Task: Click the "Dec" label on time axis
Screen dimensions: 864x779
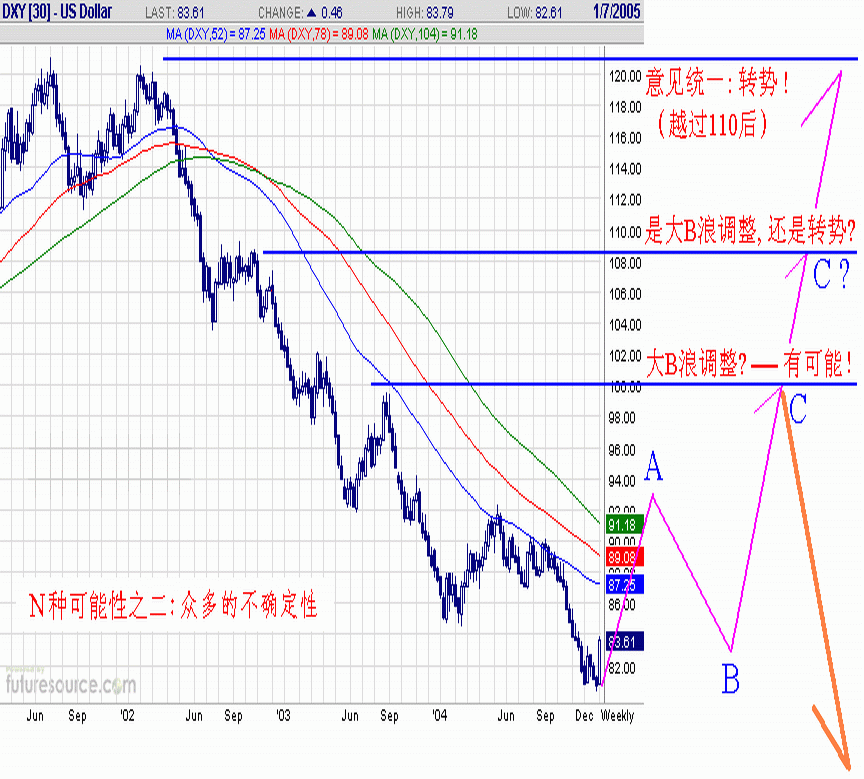Action: (584, 715)
